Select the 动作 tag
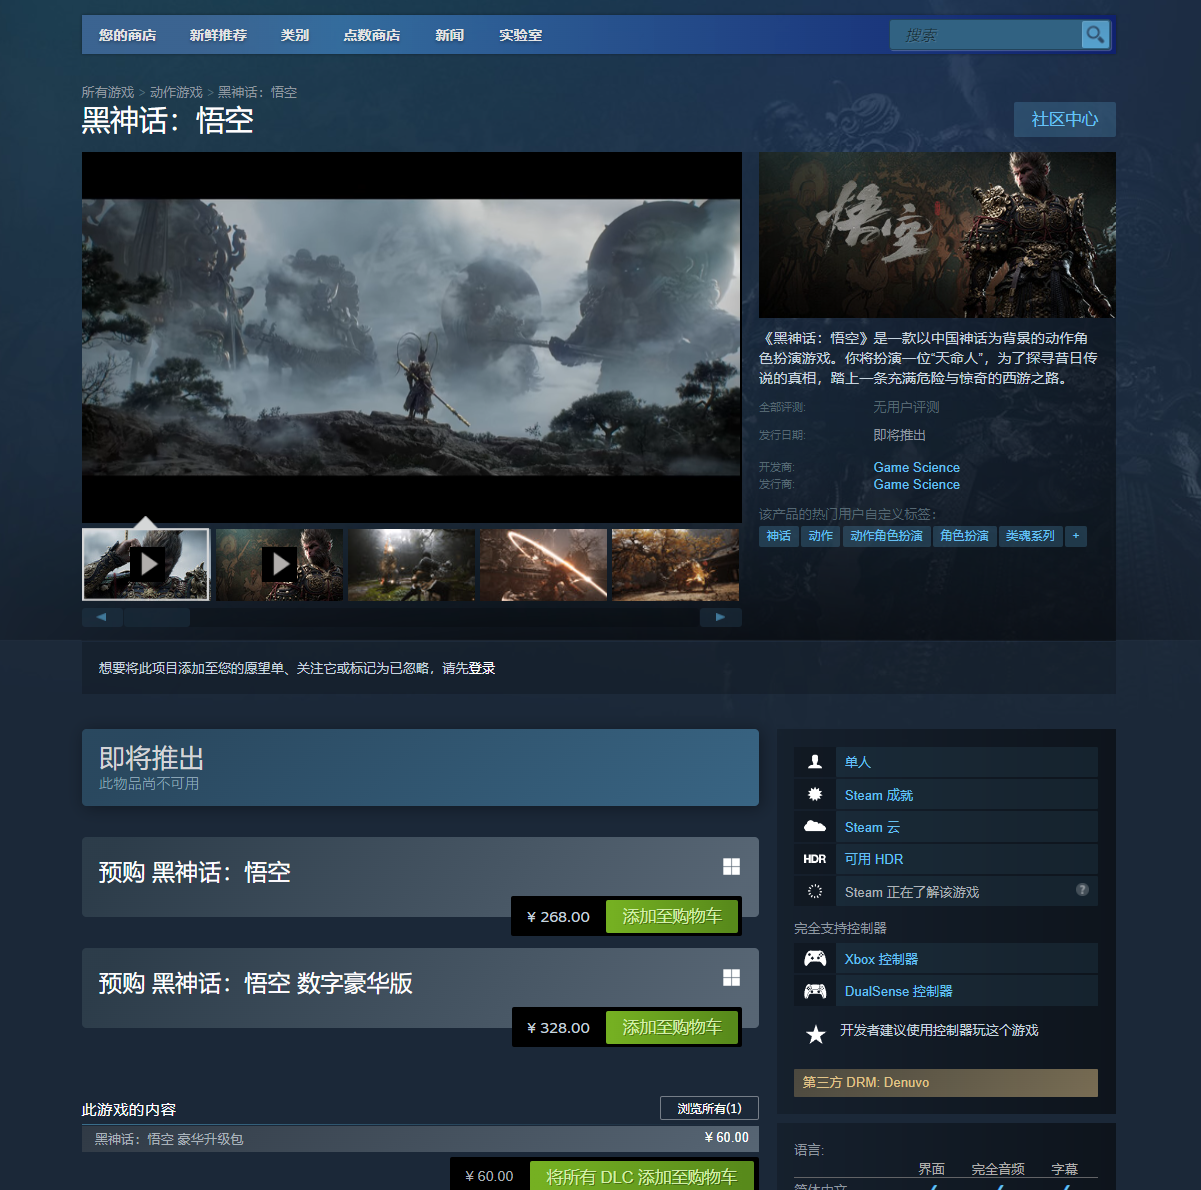Image resolution: width=1201 pixels, height=1190 pixels. click(x=821, y=536)
